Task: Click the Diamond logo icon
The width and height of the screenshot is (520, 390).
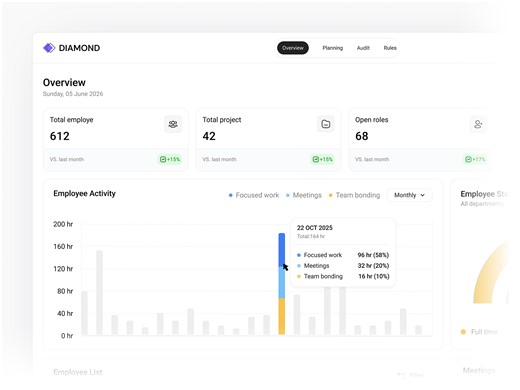Action: [49, 48]
